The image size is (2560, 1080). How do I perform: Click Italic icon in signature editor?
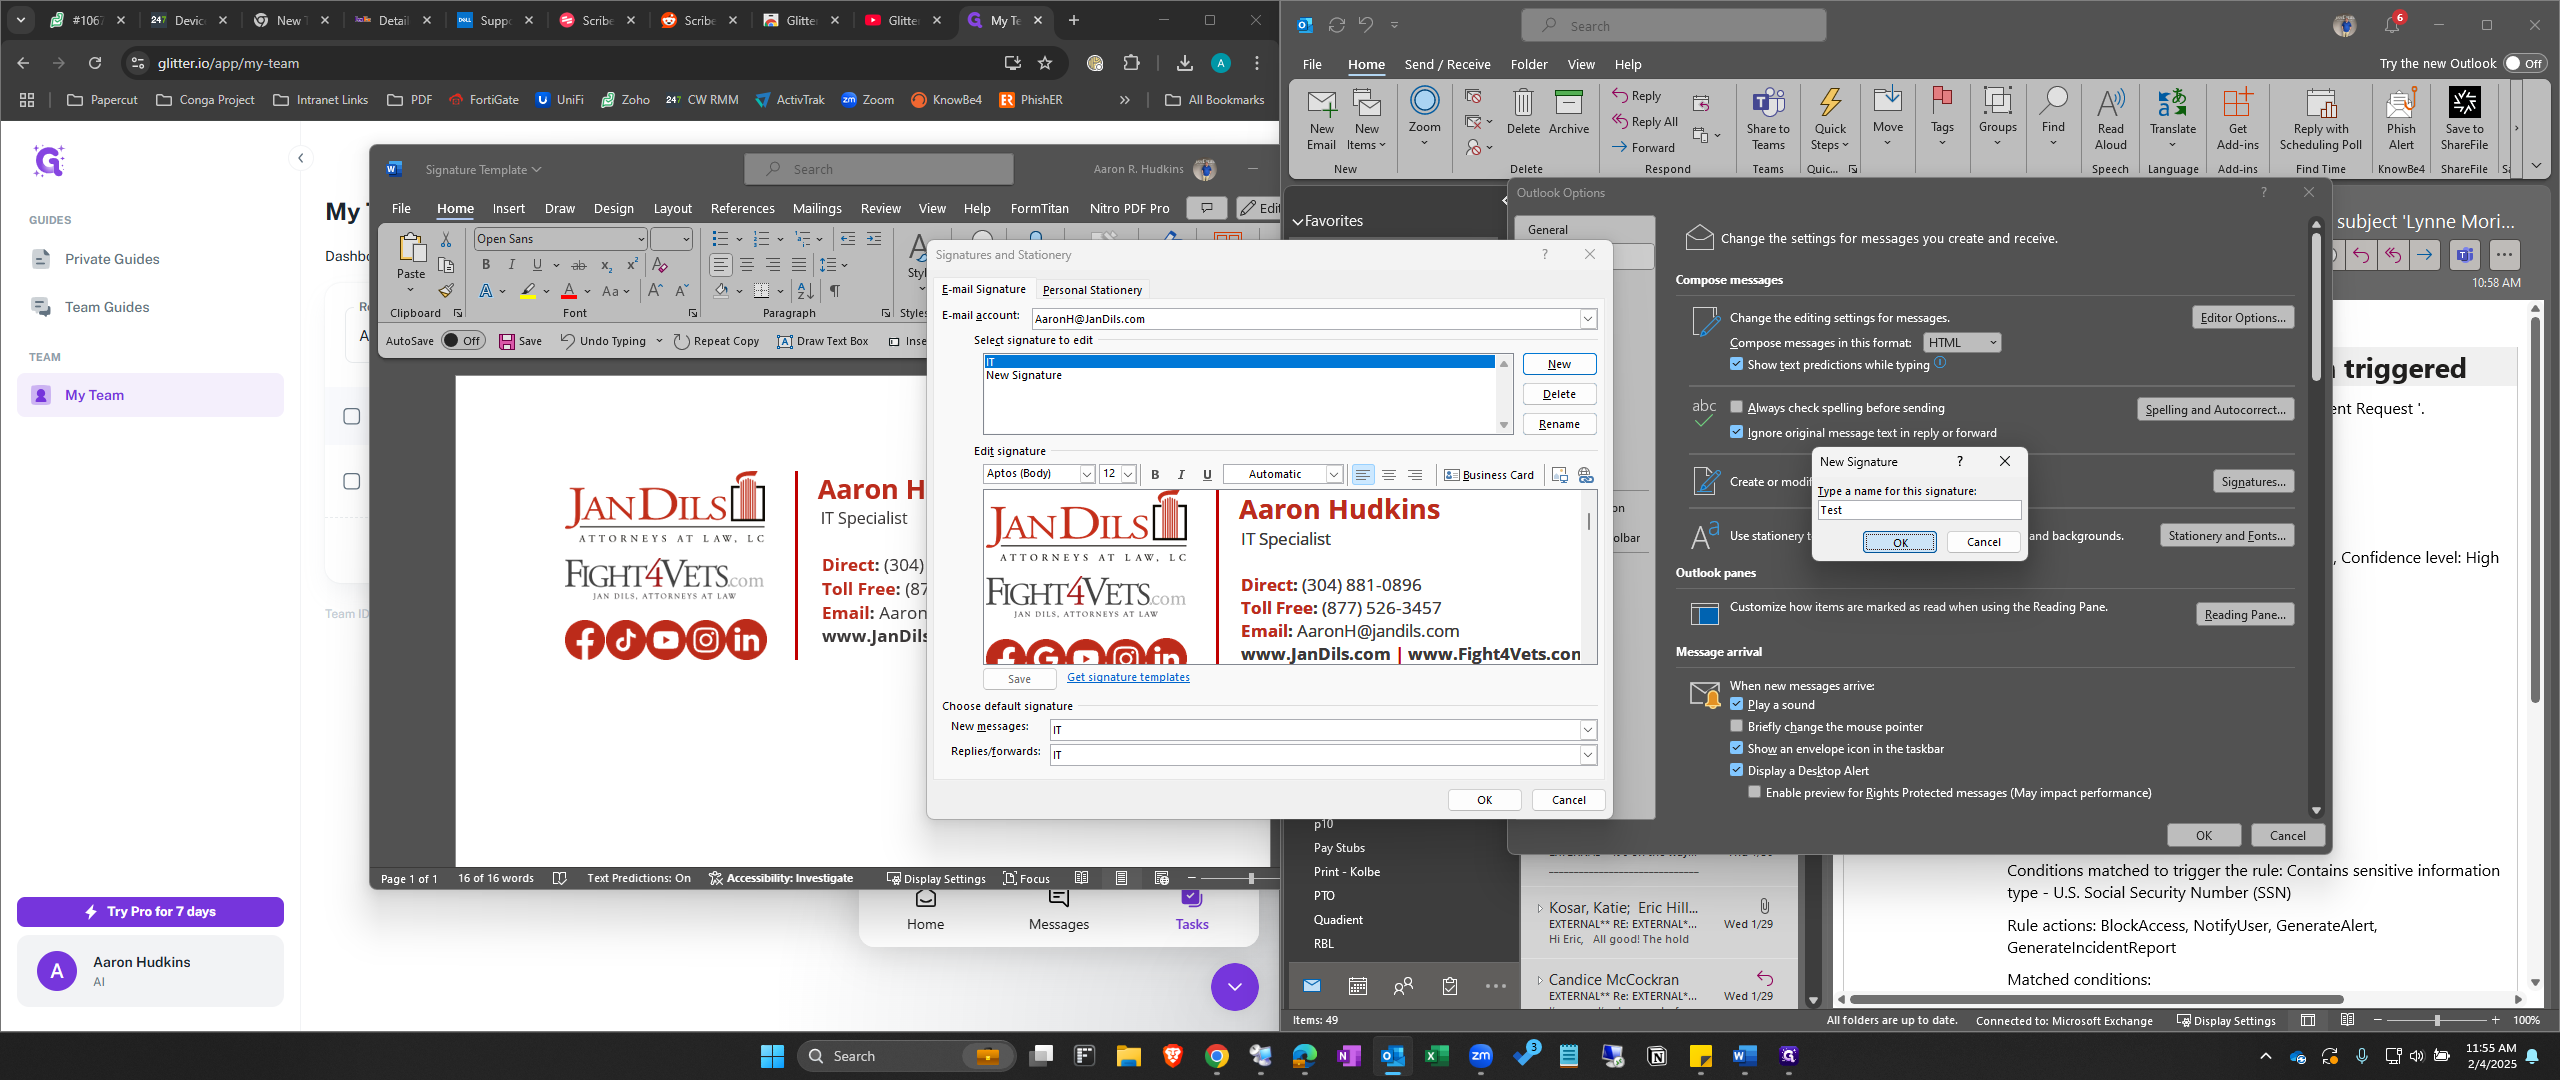[1181, 475]
